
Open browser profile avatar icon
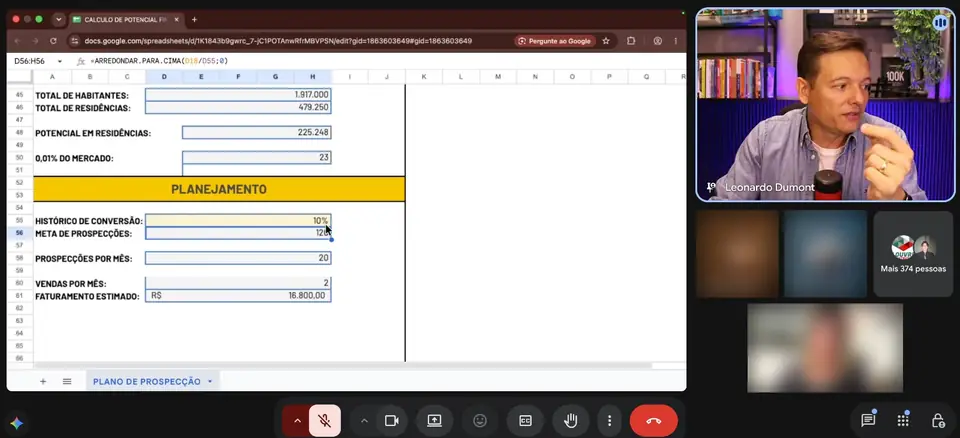(x=658, y=41)
